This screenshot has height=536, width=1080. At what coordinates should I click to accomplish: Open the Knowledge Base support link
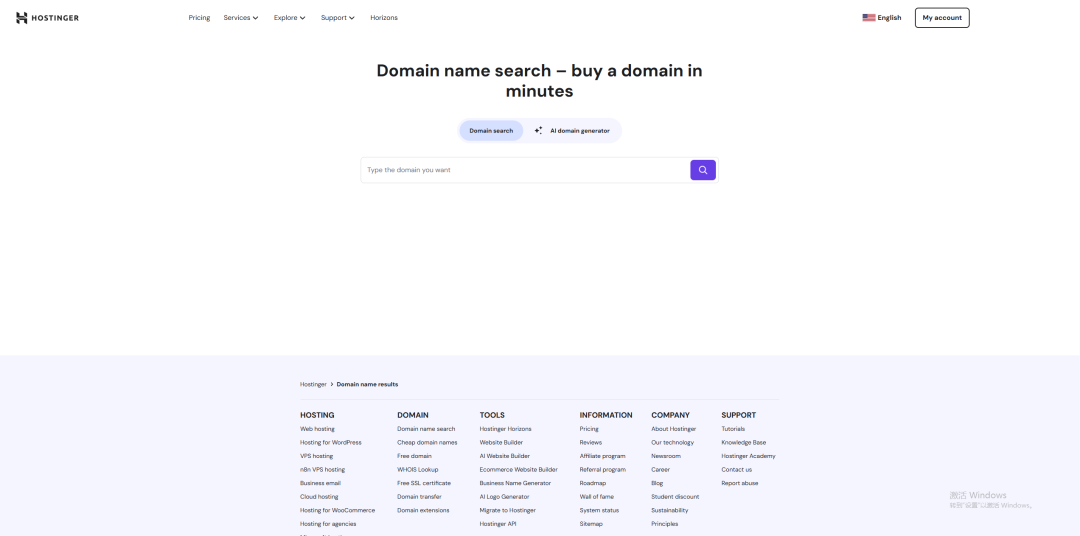[x=743, y=443]
